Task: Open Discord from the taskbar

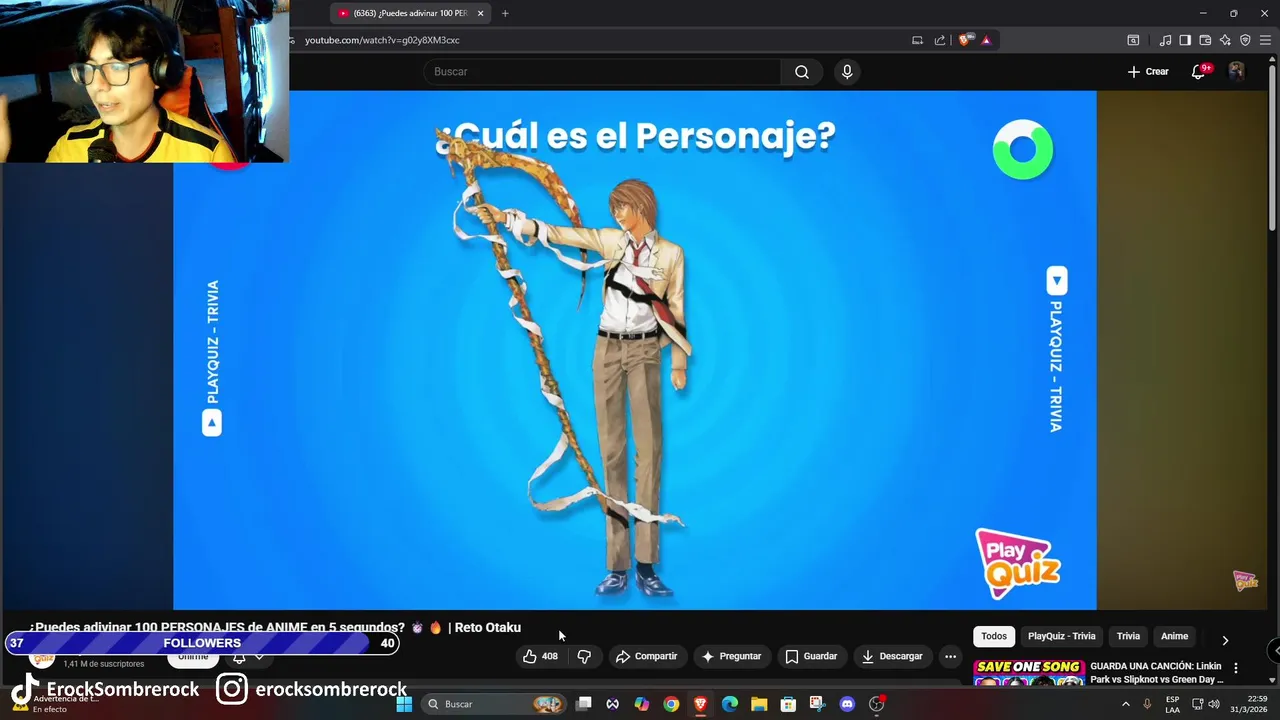Action: 847,704
